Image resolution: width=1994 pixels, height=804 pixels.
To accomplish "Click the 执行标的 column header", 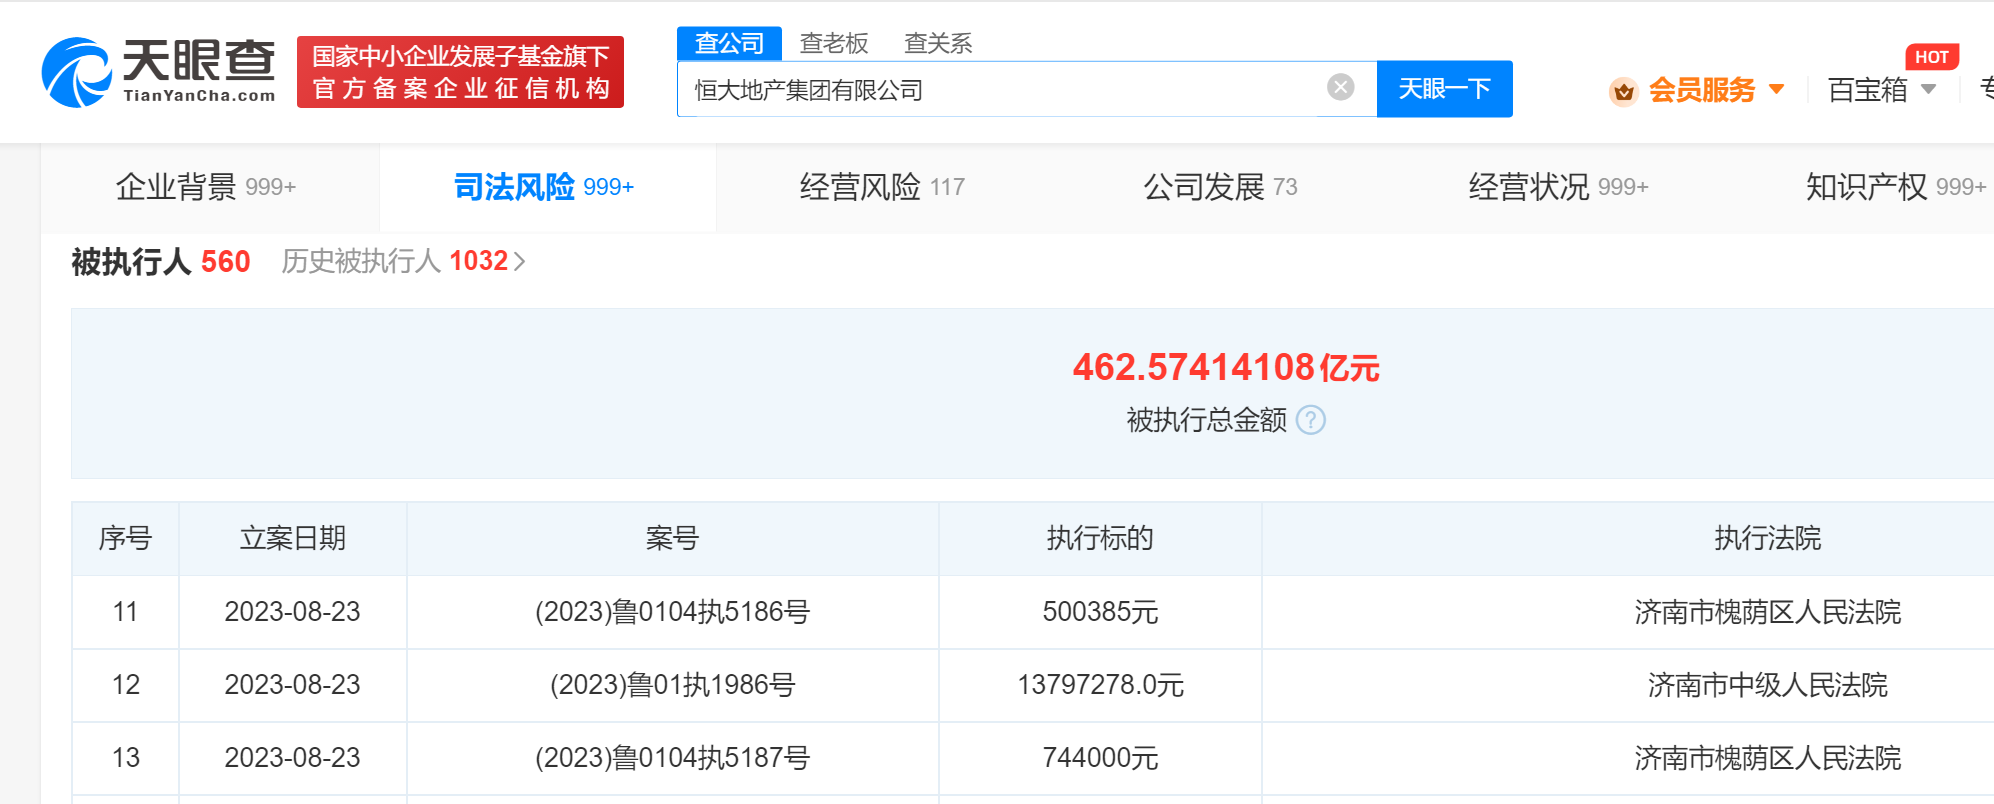I will click(x=1100, y=538).
